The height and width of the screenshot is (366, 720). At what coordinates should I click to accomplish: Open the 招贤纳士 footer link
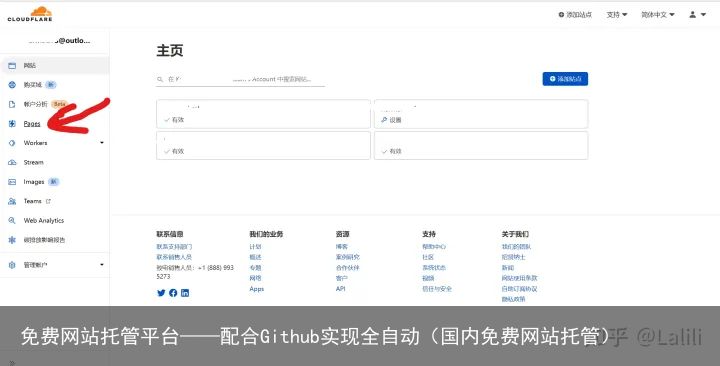click(x=513, y=257)
